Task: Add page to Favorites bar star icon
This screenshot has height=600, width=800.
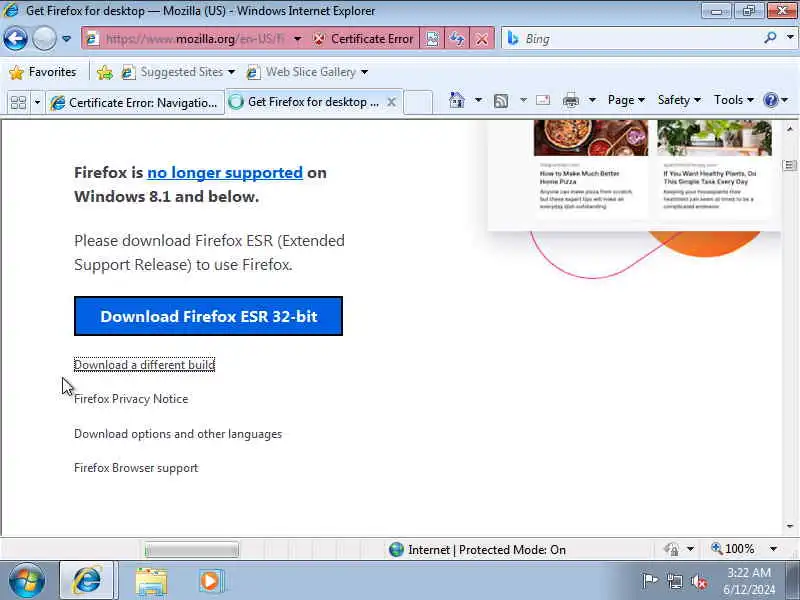Action: [105, 72]
